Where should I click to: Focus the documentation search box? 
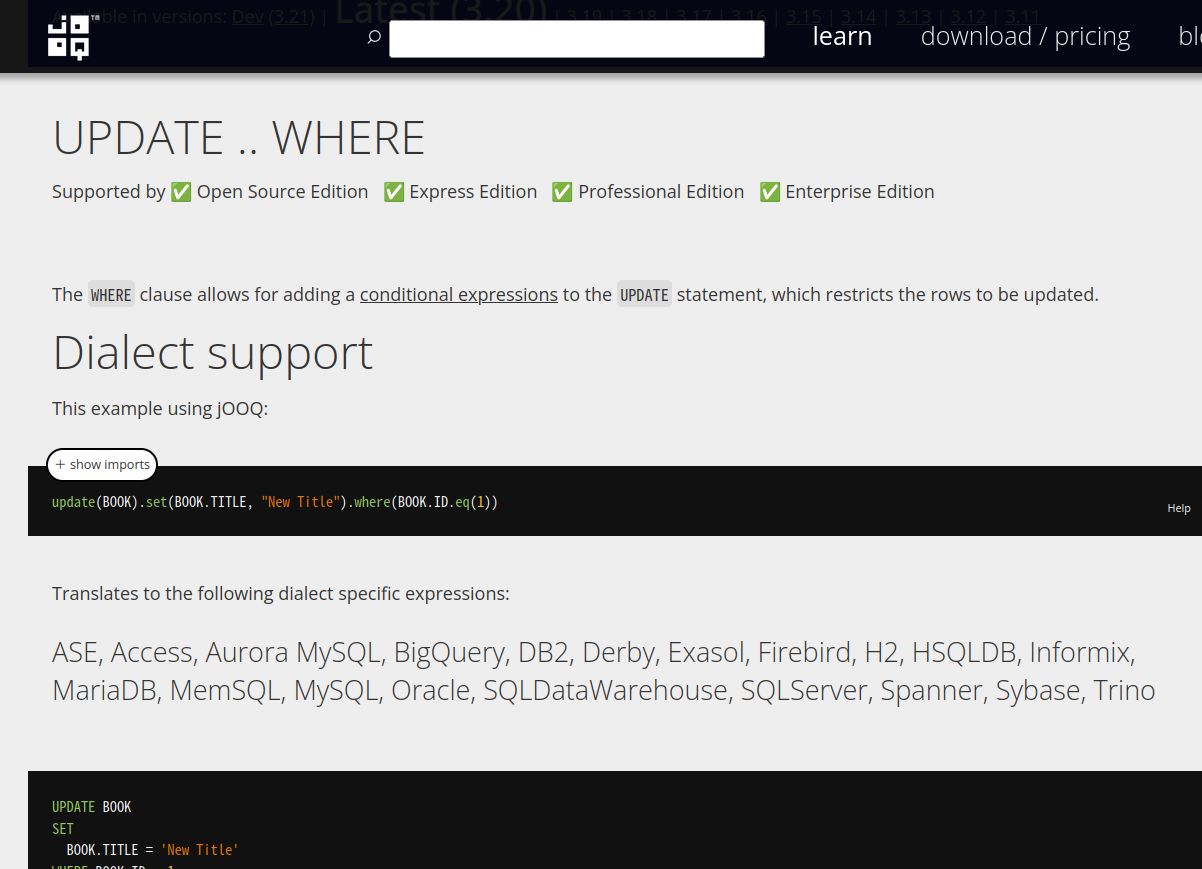[x=576, y=39]
